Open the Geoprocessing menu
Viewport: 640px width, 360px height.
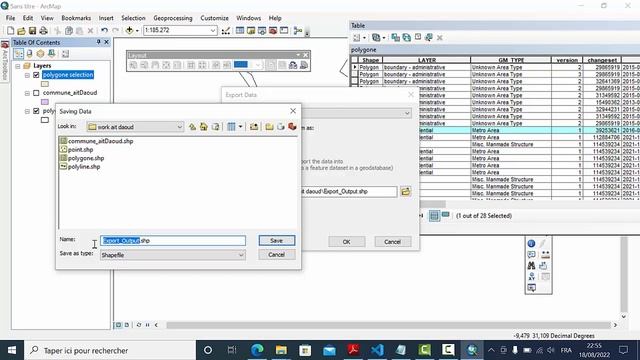click(x=173, y=18)
